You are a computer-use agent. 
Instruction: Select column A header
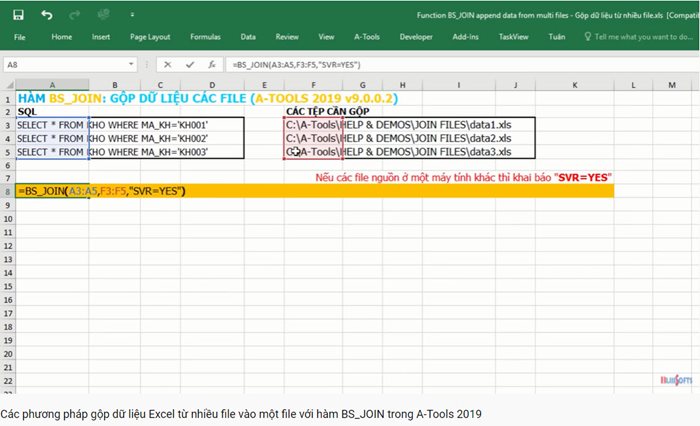[52, 85]
